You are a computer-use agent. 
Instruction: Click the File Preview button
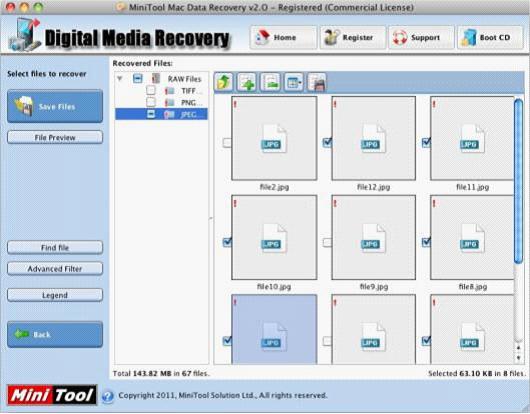[x=55, y=138]
